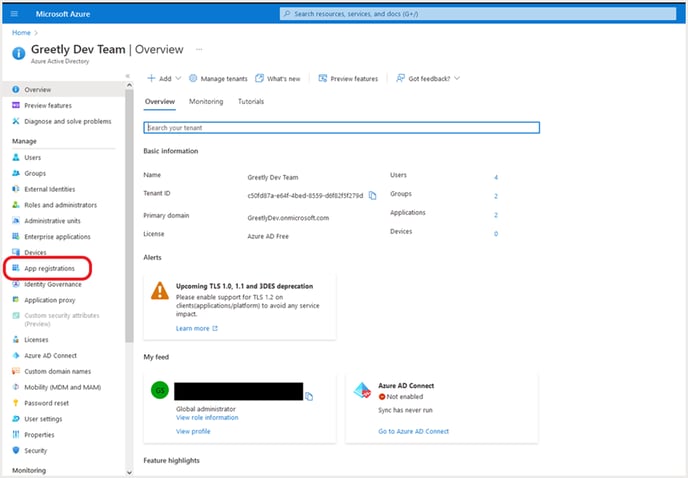688x478 pixels.
Task: Open the ellipsis more options by title
Action: [199, 49]
